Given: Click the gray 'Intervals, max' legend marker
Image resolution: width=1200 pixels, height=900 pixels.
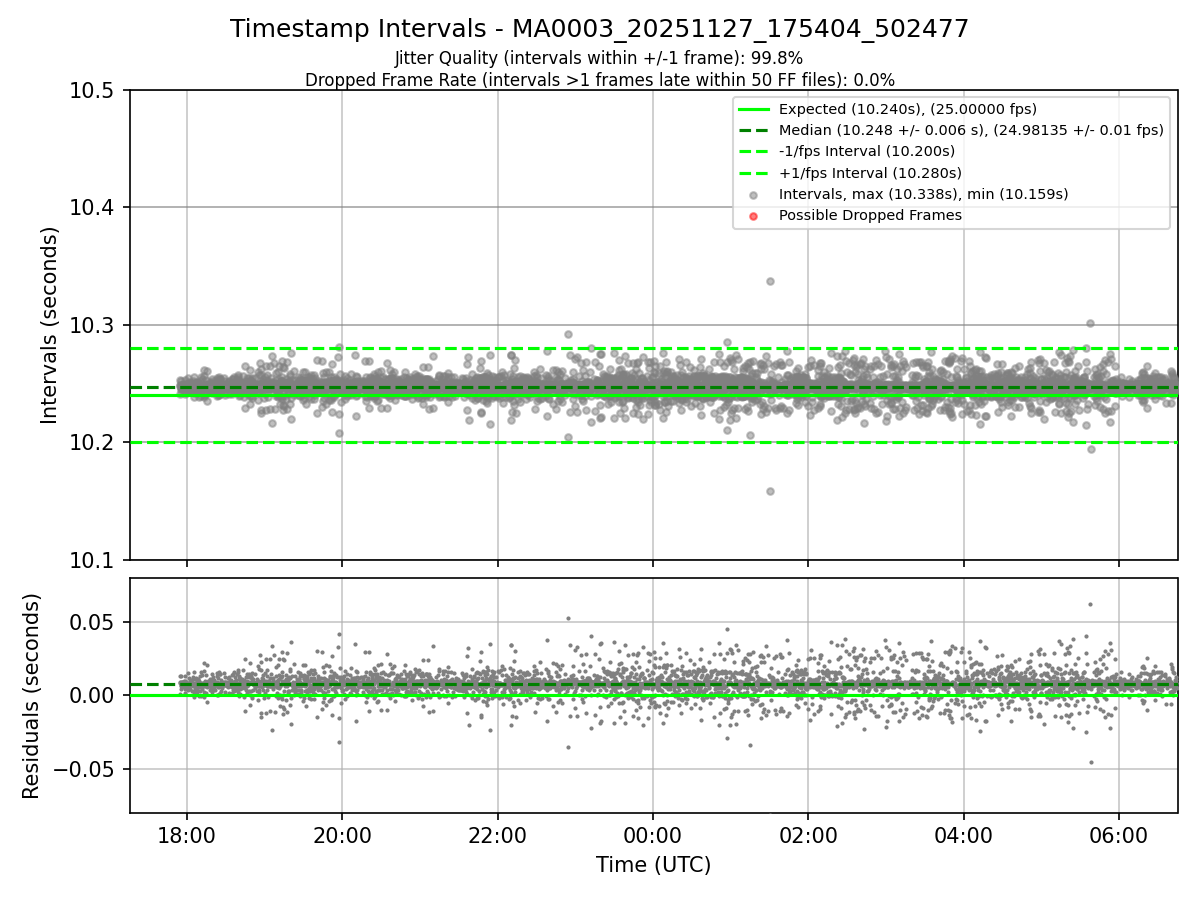Looking at the screenshot, I should tap(754, 194).
